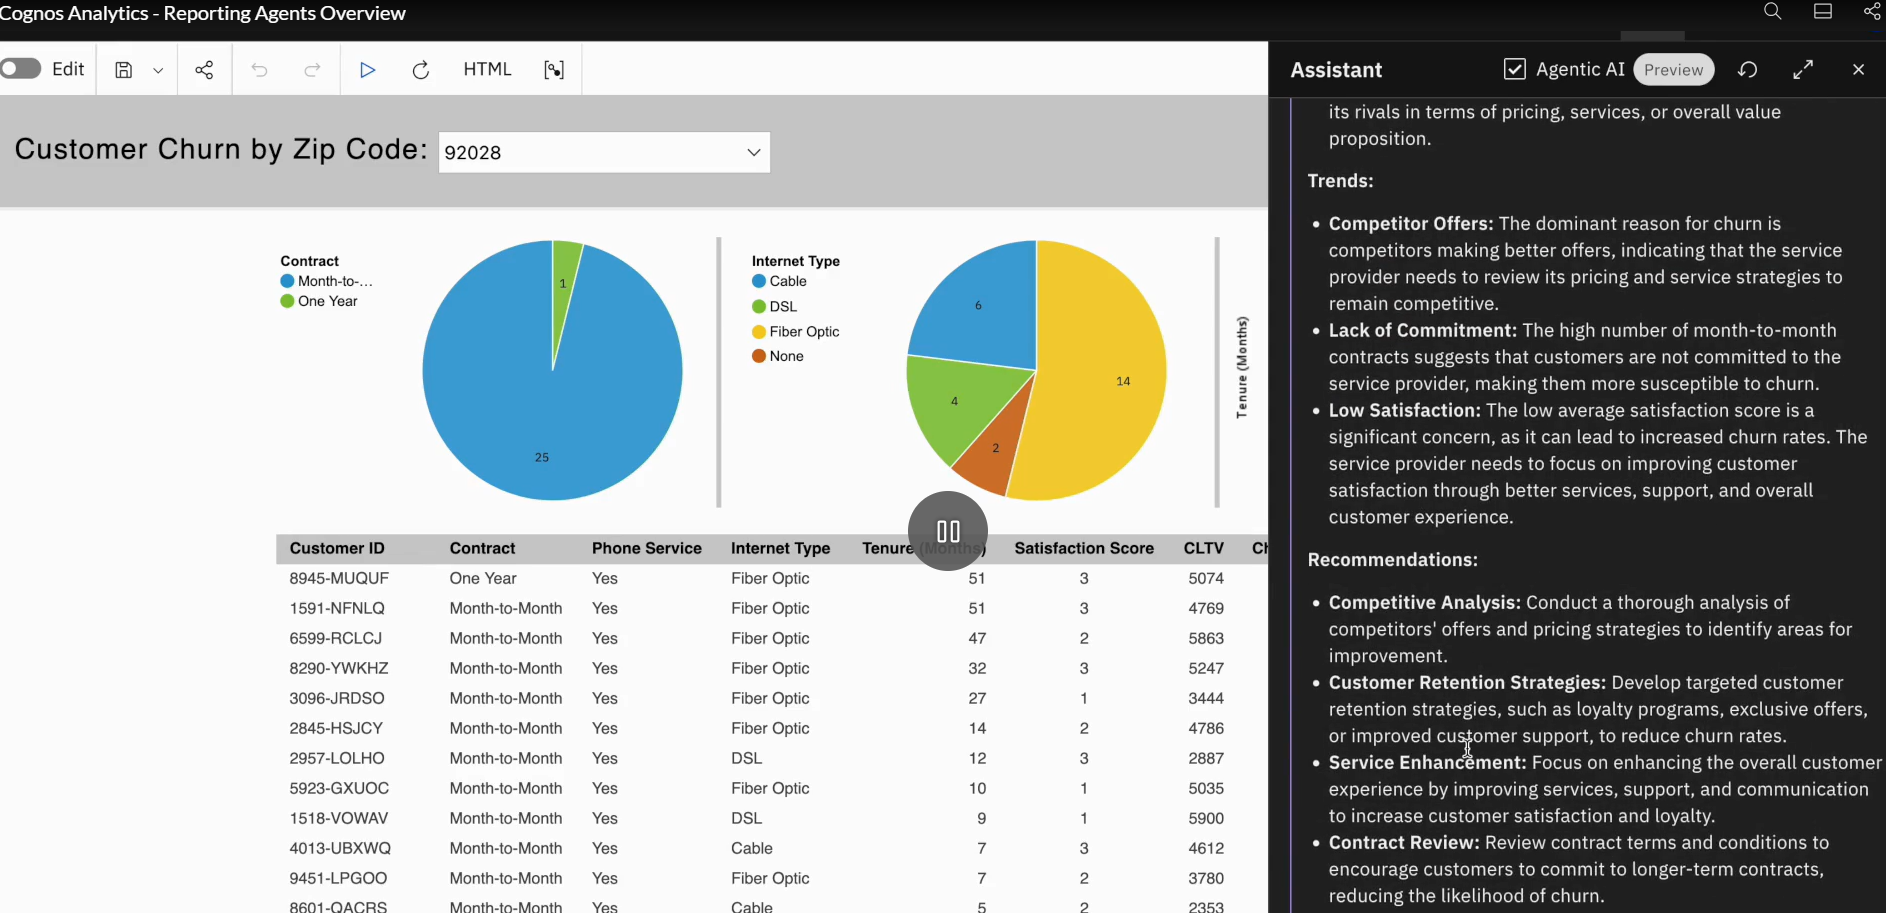Pause playback with the pause button
Screen dimensions: 1886x913
[948, 531]
